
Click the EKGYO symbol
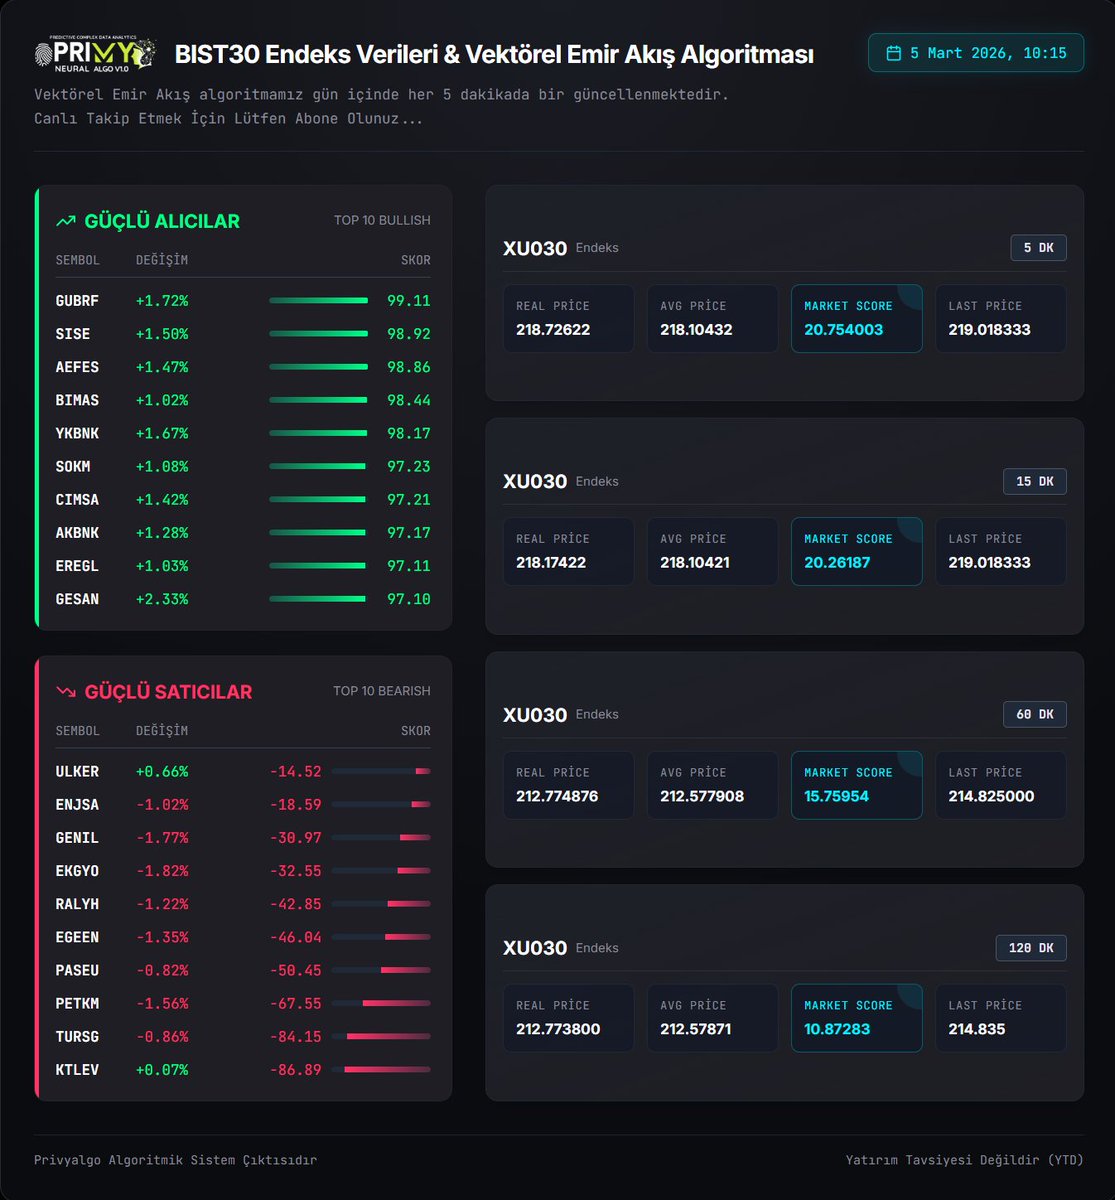tap(77, 871)
